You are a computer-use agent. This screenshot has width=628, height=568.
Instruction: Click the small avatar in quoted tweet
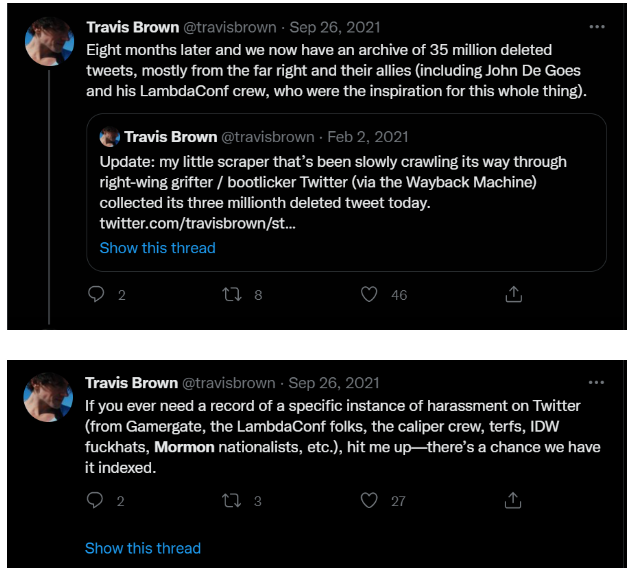point(110,137)
